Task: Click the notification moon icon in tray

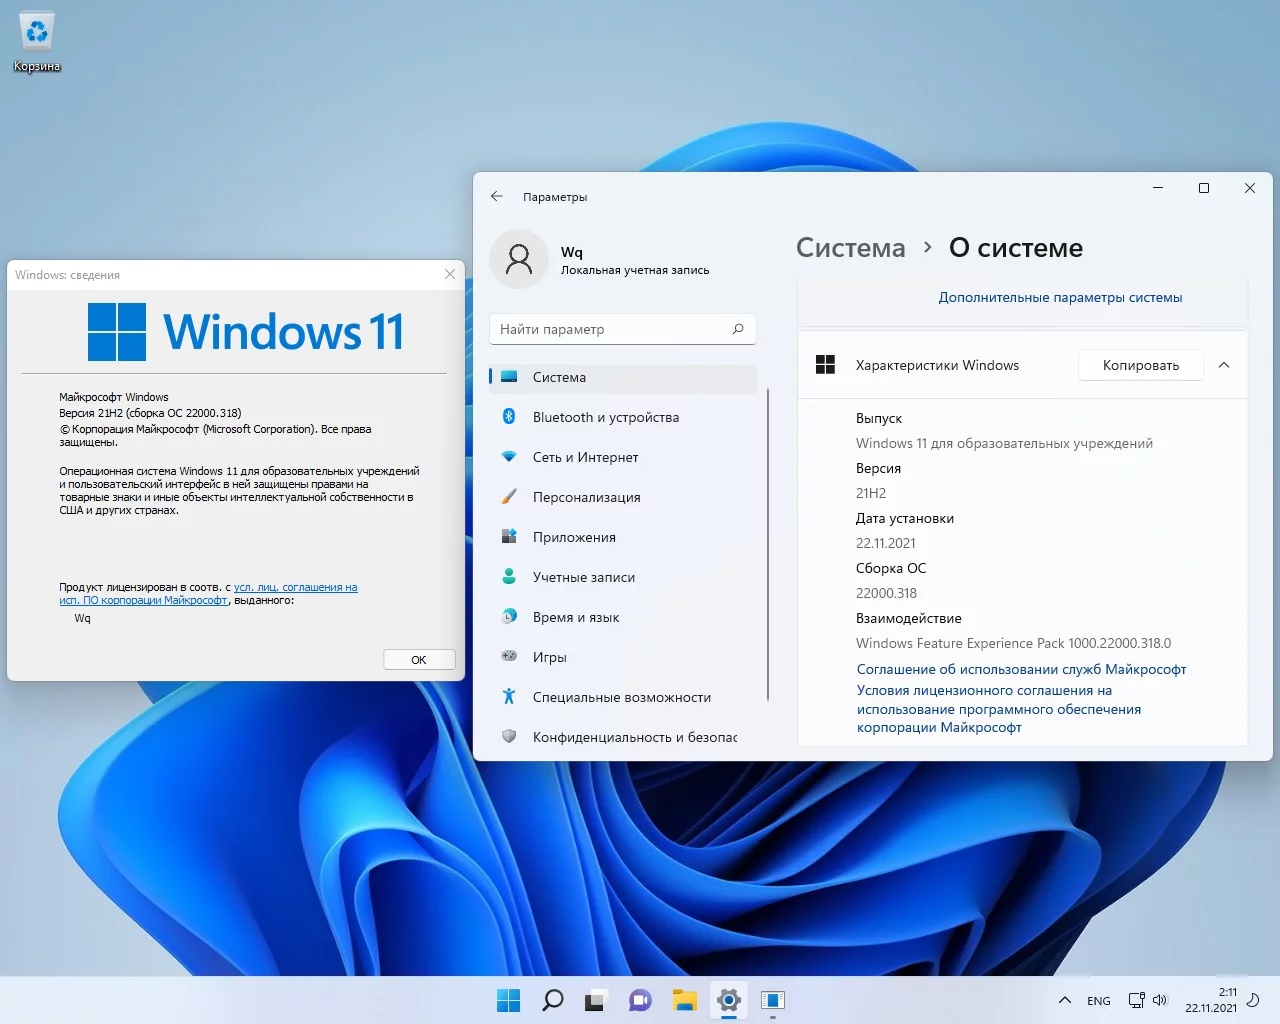Action: (1253, 1000)
